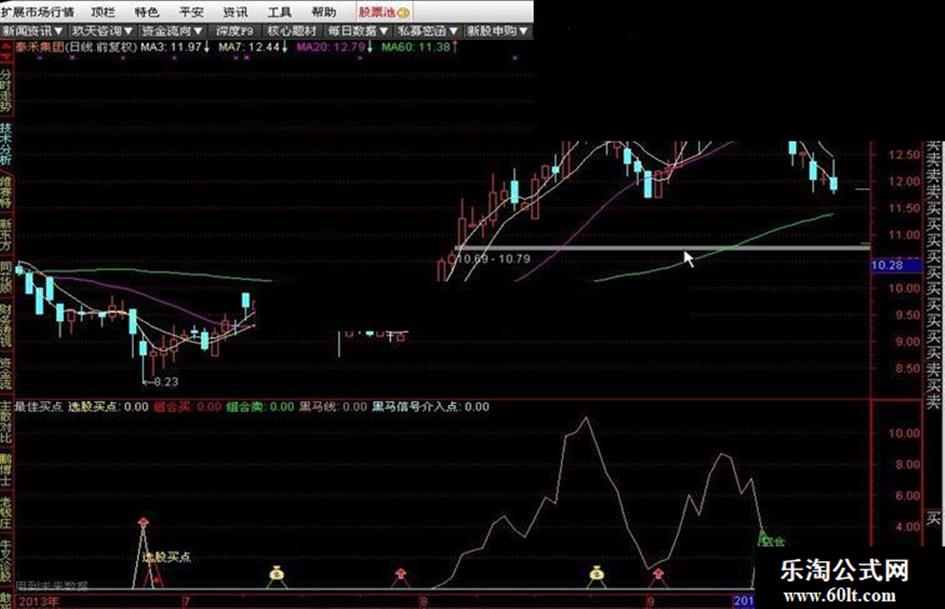The image size is (945, 609).
Task: Expand the 资金流向 dropdown
Action: point(171,30)
